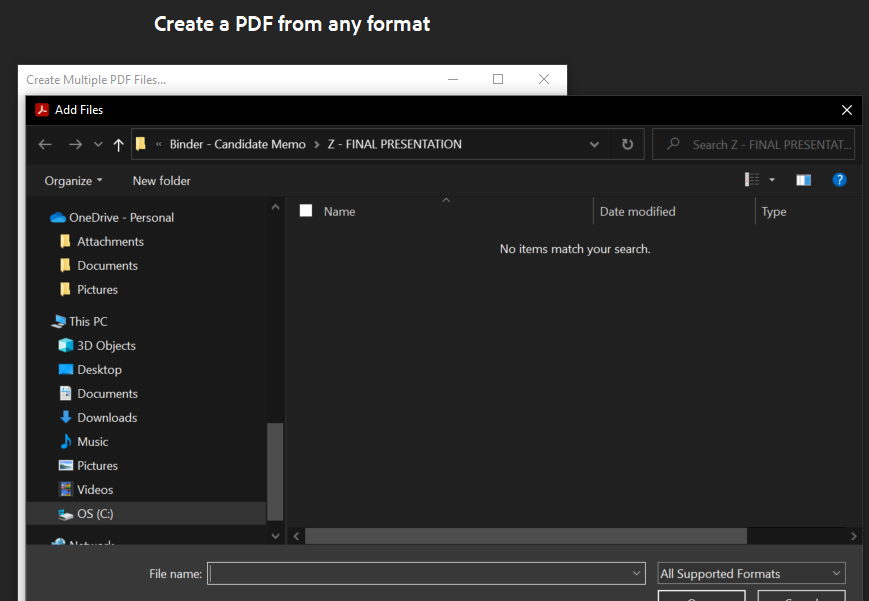Screen dimensions: 869x601
Task: Toggle the preview pane icon
Action: click(803, 180)
